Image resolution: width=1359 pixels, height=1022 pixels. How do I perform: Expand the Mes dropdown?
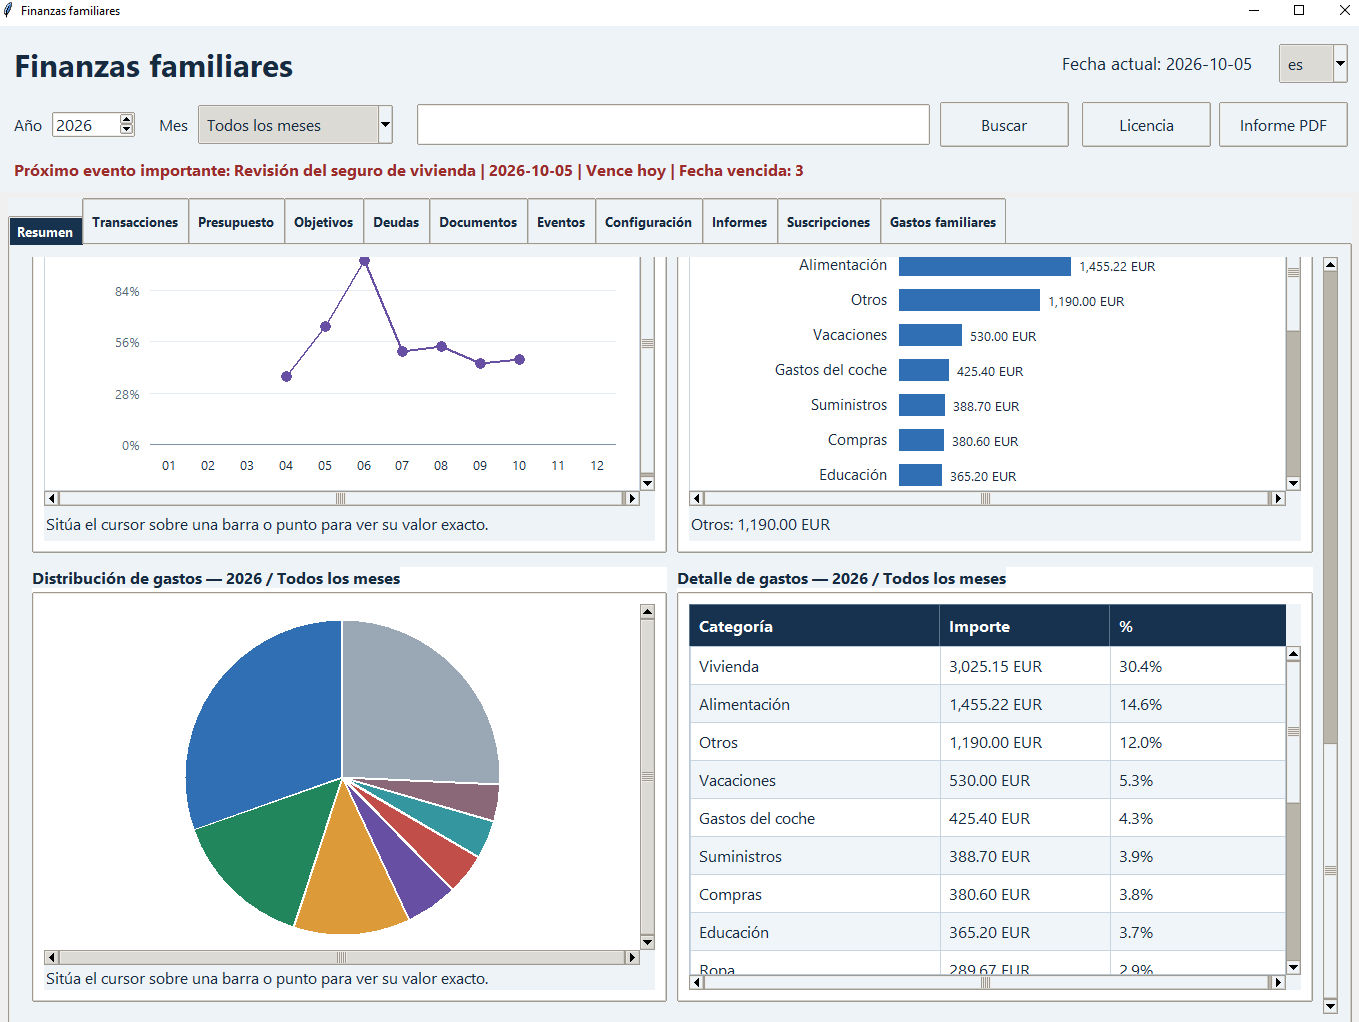[385, 125]
